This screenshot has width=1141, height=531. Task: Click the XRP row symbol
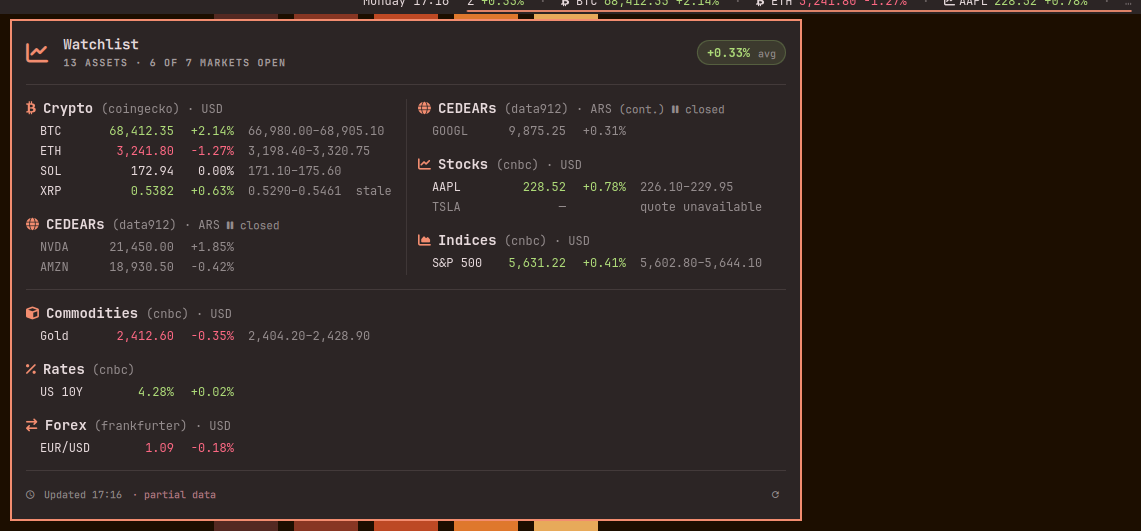pyautogui.click(x=51, y=191)
